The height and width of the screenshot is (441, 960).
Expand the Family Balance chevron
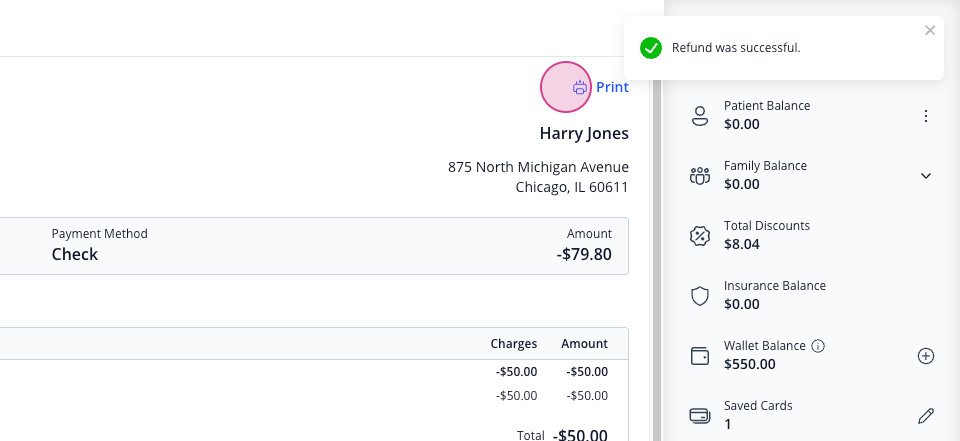pyautogui.click(x=926, y=176)
